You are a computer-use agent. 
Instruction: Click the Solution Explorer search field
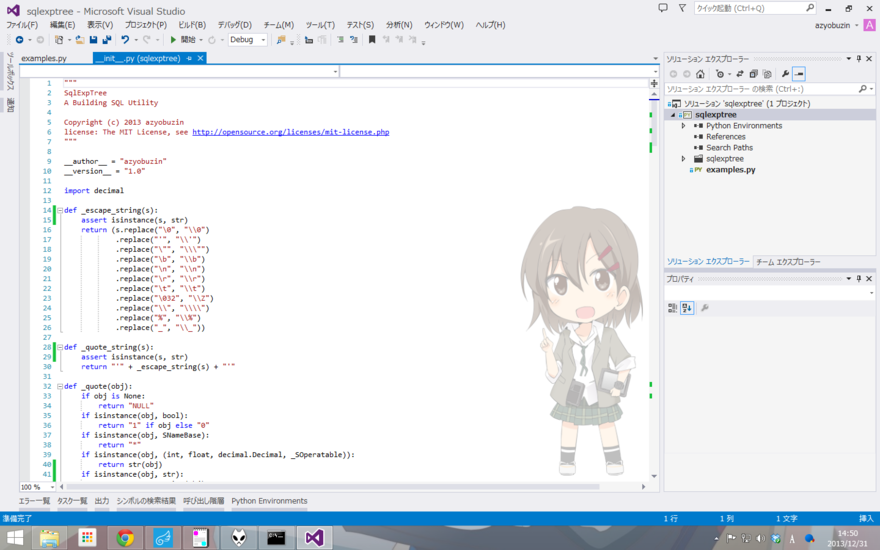tap(769, 89)
